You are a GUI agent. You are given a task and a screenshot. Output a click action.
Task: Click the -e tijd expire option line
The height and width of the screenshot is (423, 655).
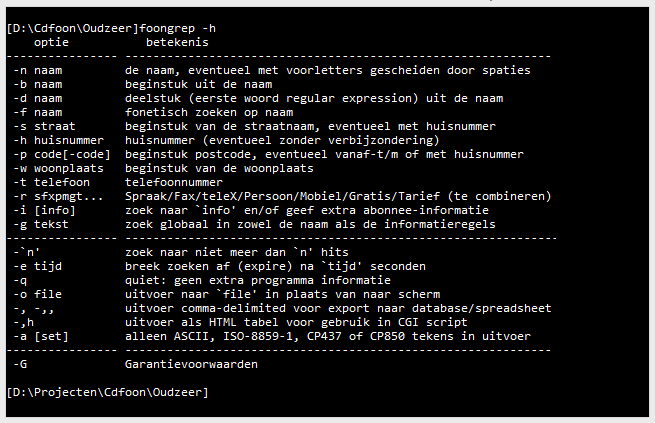click(x=219, y=266)
